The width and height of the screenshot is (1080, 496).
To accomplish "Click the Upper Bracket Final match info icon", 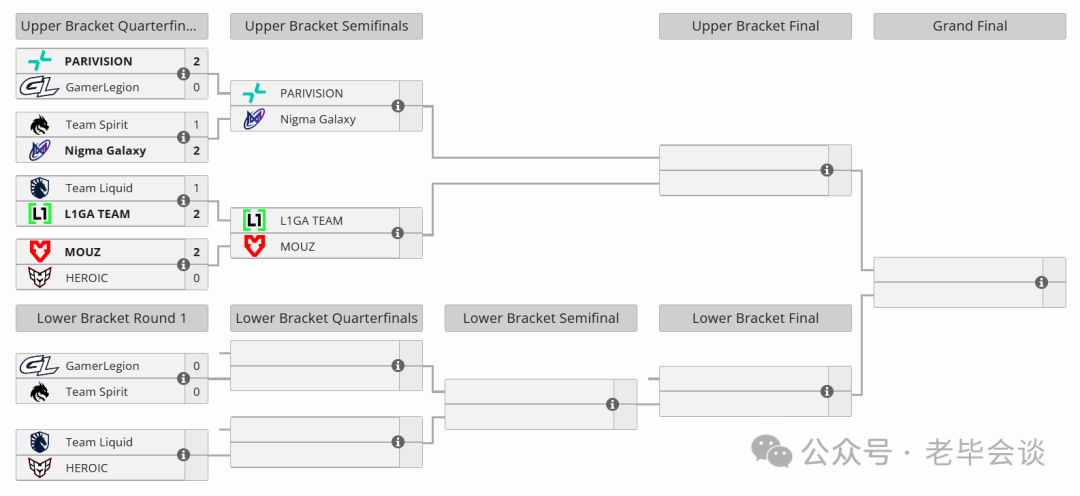I will point(827,170).
